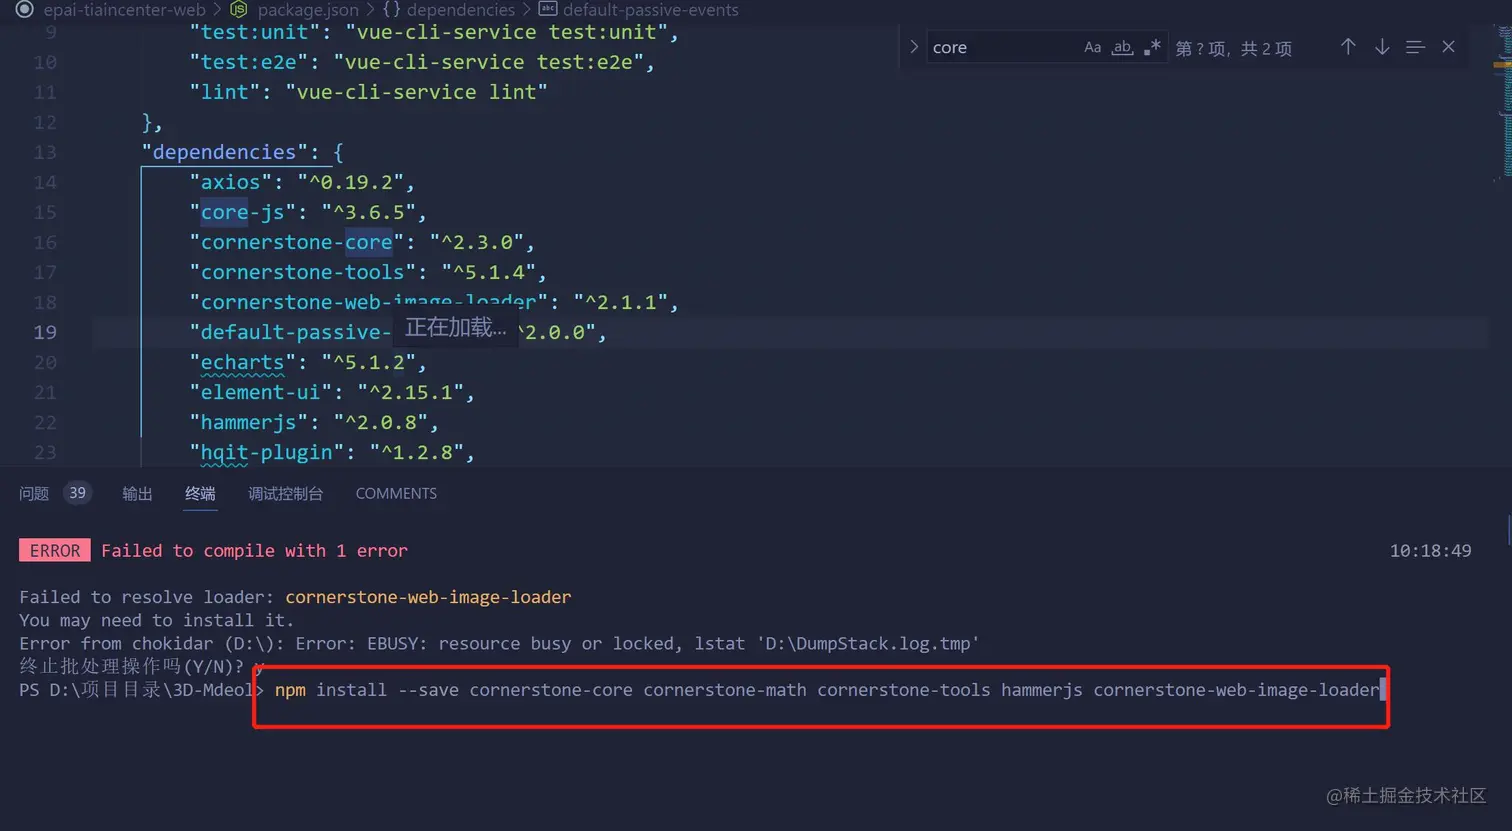Click the epai-tiaincenter-web breadcrumb
The width and height of the screenshot is (1512, 831).
click(124, 10)
